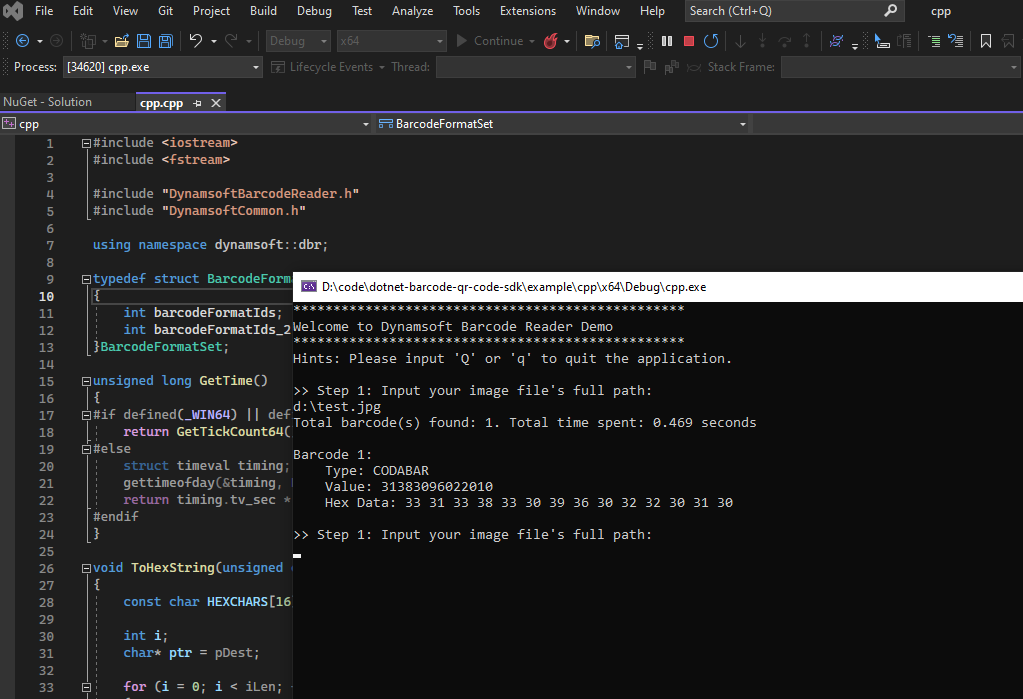Click the Search (Ctrl+Q) input box
The height and width of the screenshot is (699, 1023).
pos(780,11)
